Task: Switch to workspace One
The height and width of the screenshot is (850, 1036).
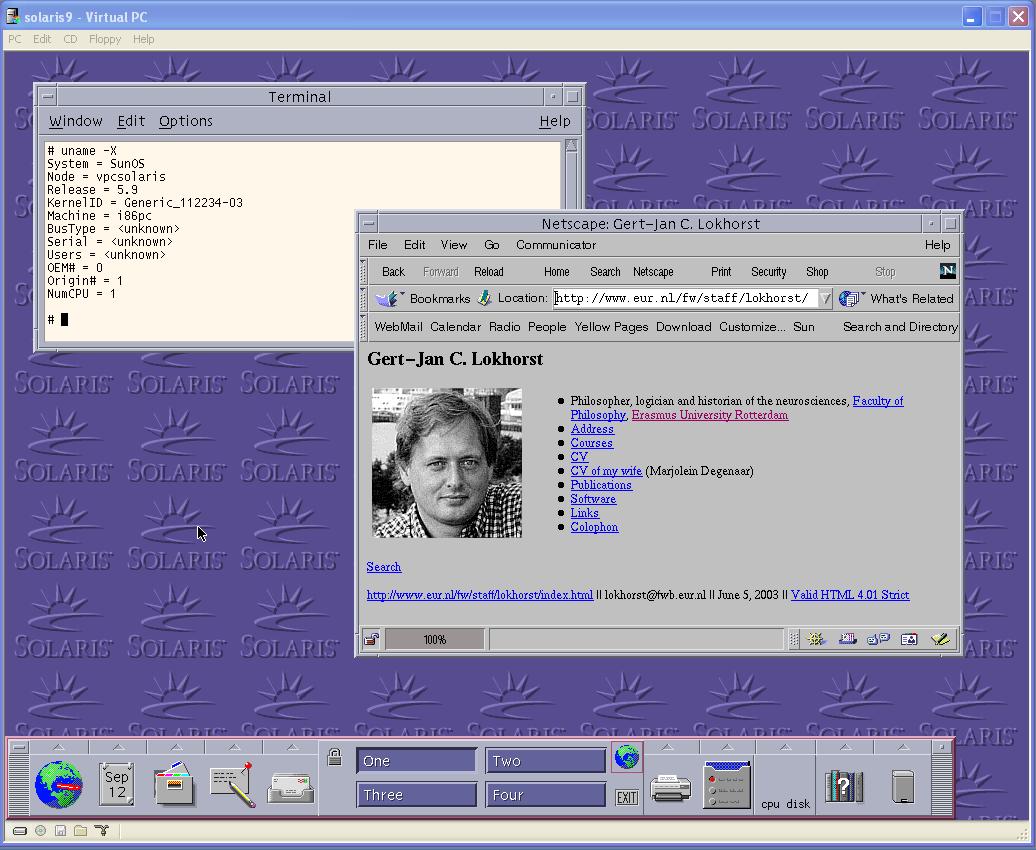Action: tap(416, 761)
